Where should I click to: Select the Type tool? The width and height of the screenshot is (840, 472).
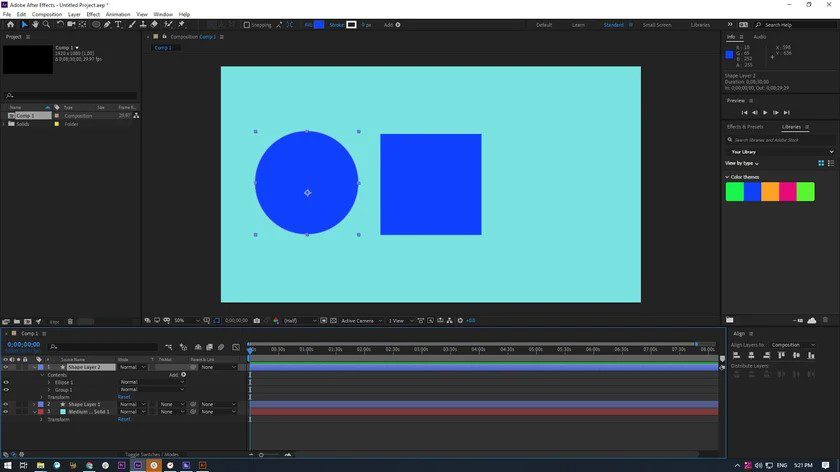coord(118,25)
